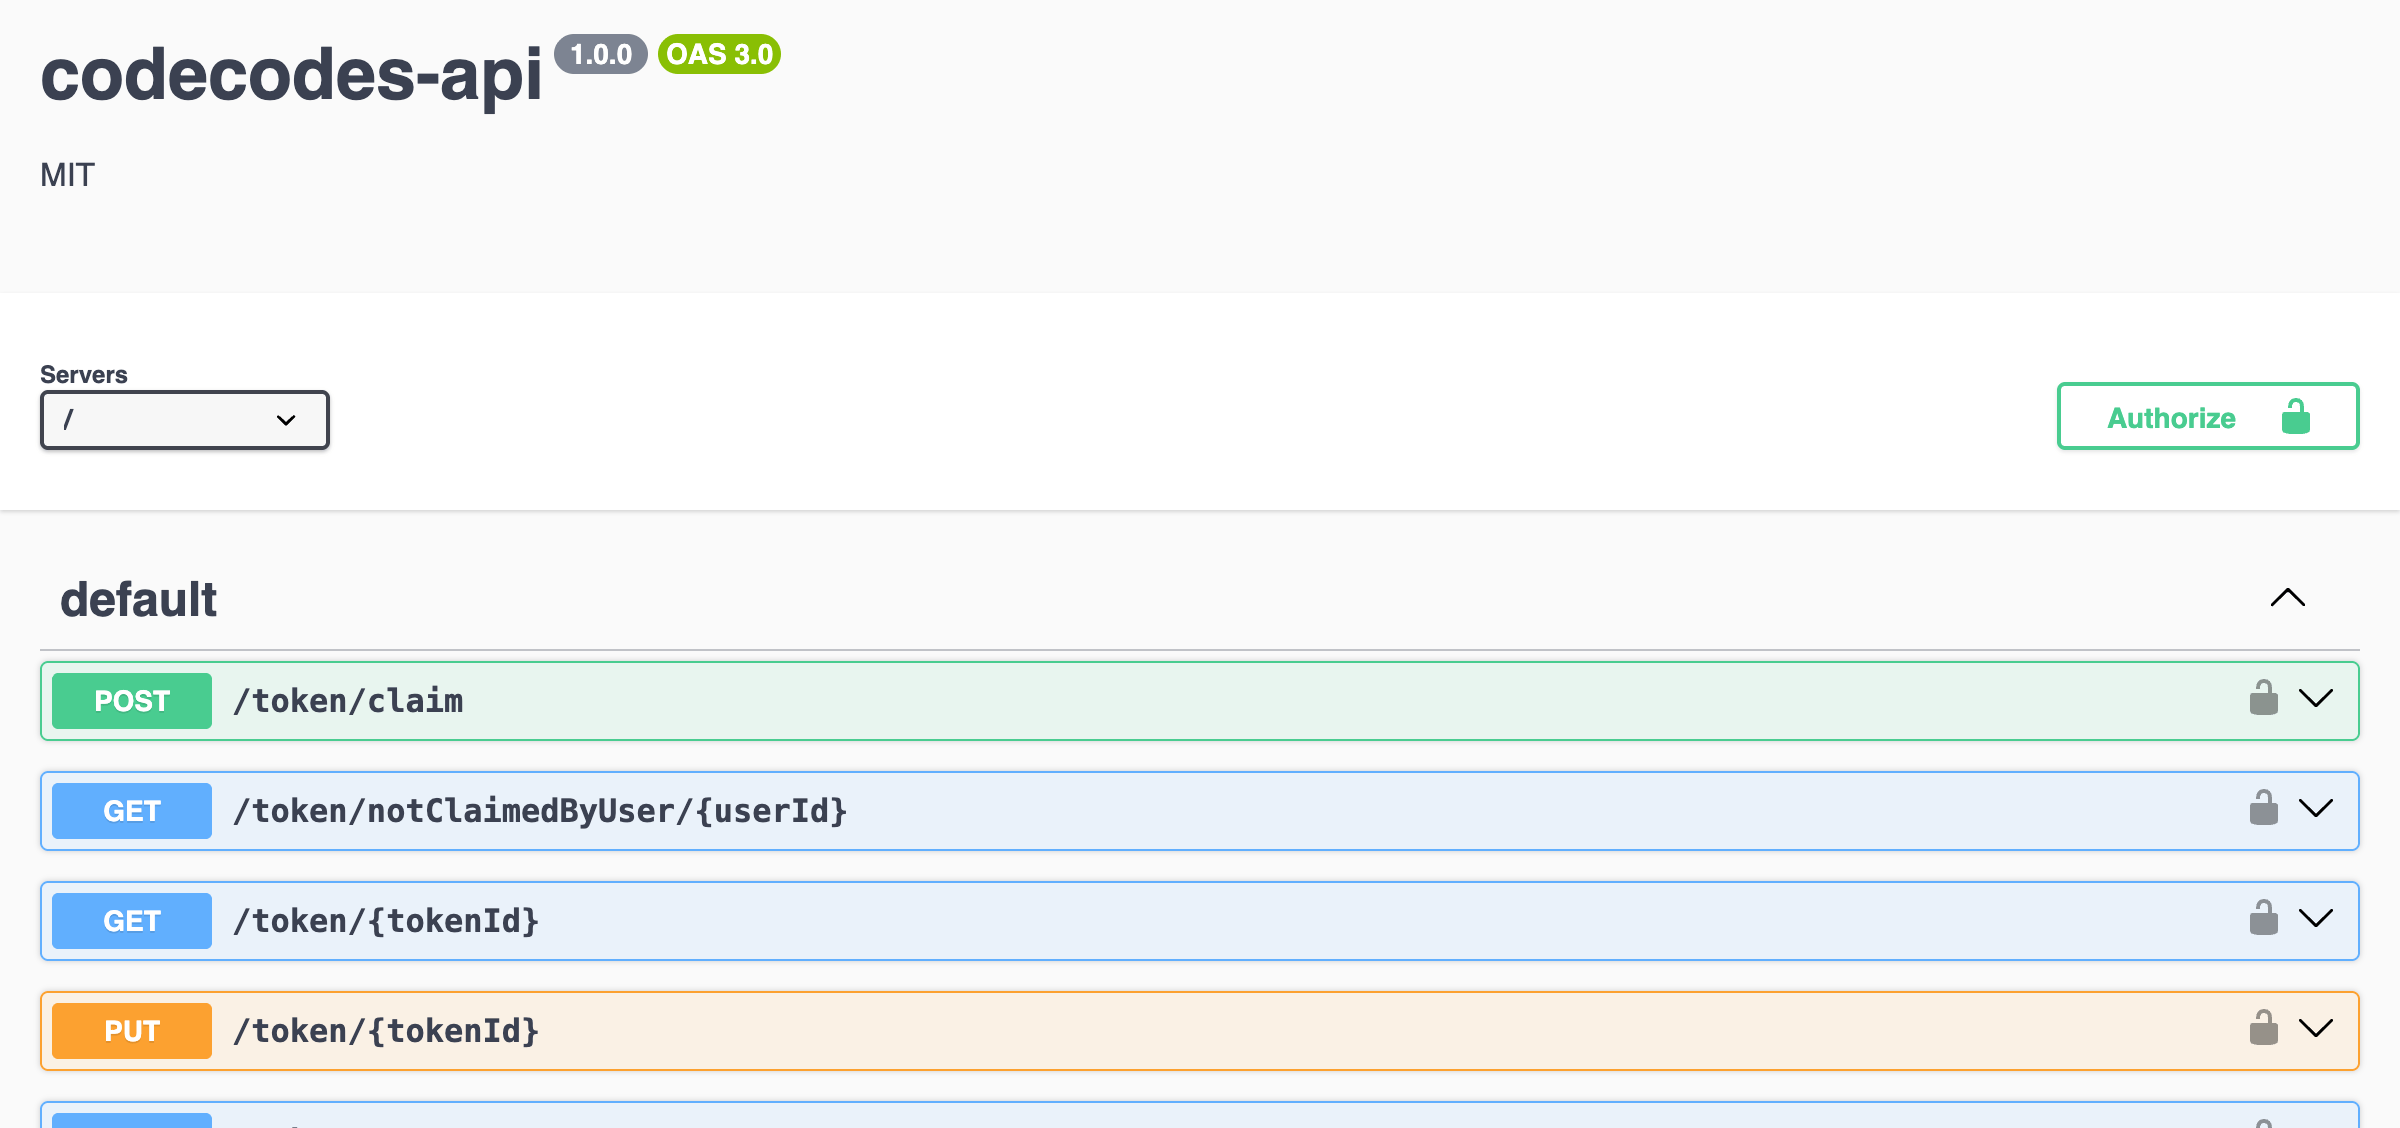Screen dimensions: 2400x1128
Task: Collapse the default operations section
Action: point(2288,598)
